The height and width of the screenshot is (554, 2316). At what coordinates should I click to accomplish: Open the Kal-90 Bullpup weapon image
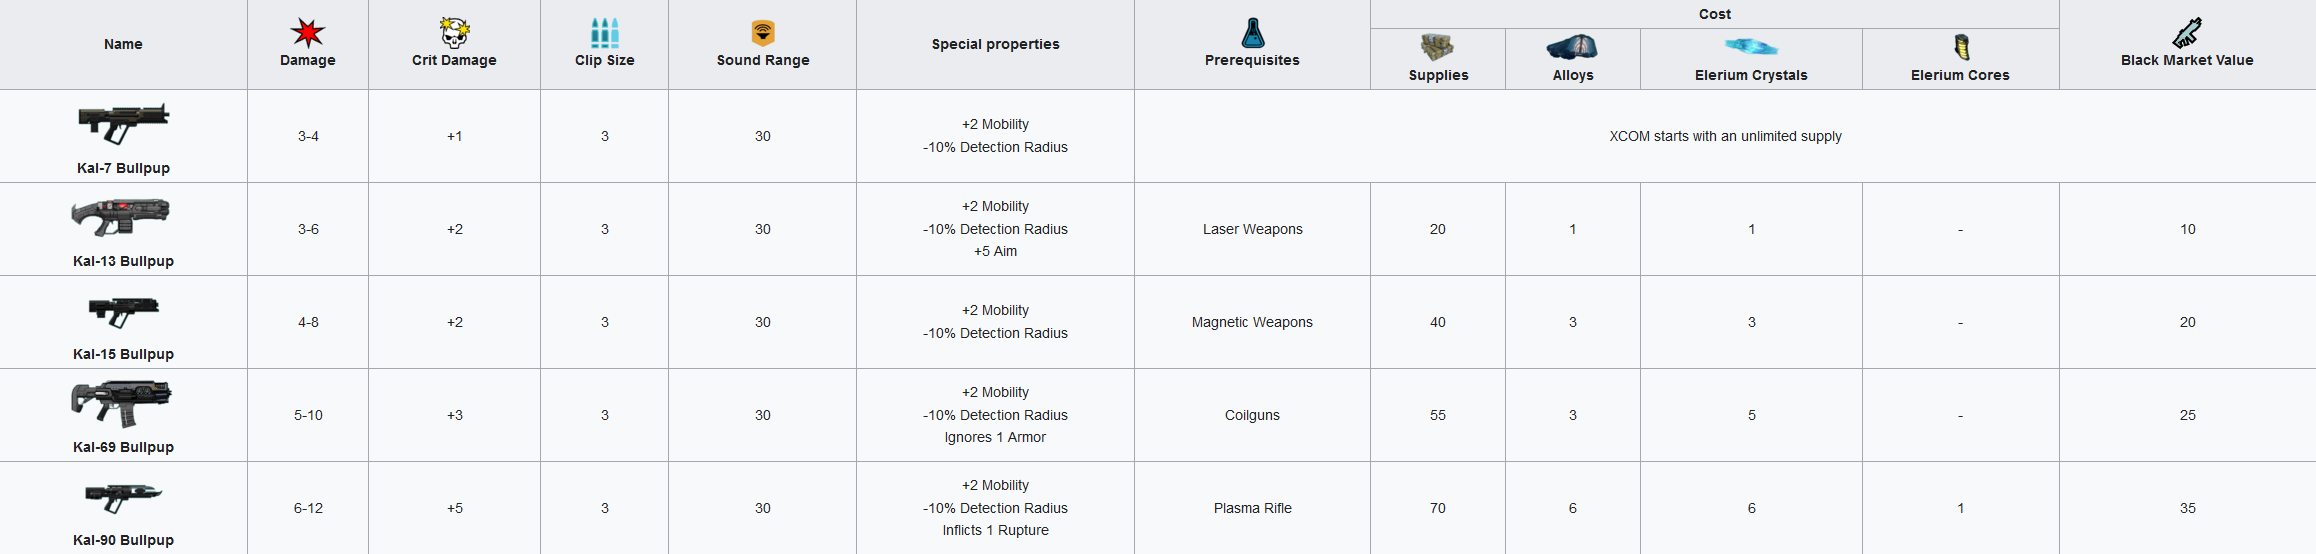tap(123, 496)
